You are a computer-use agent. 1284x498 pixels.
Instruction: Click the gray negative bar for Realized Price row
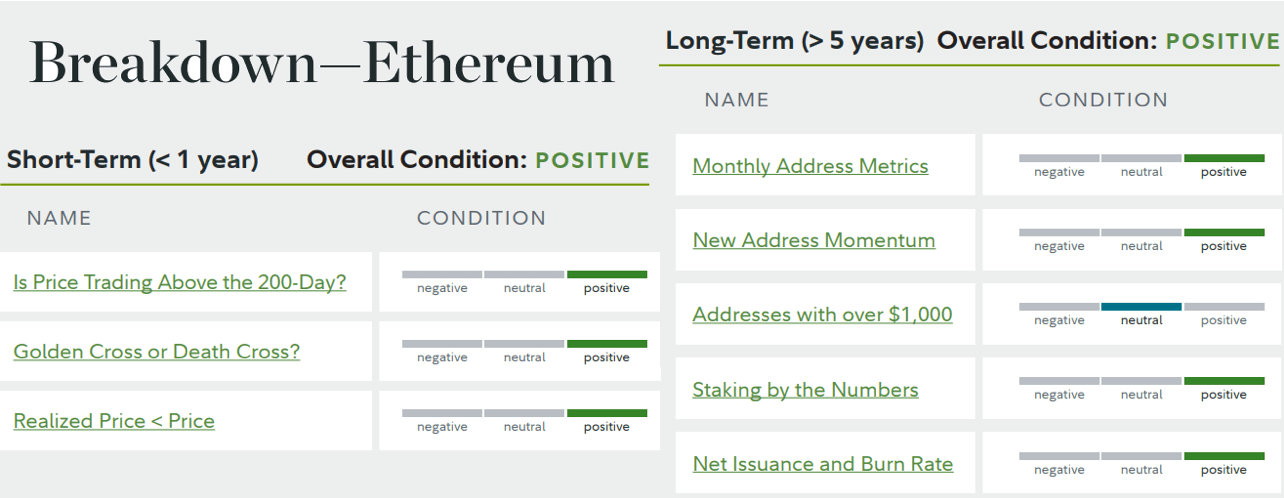coord(441,413)
